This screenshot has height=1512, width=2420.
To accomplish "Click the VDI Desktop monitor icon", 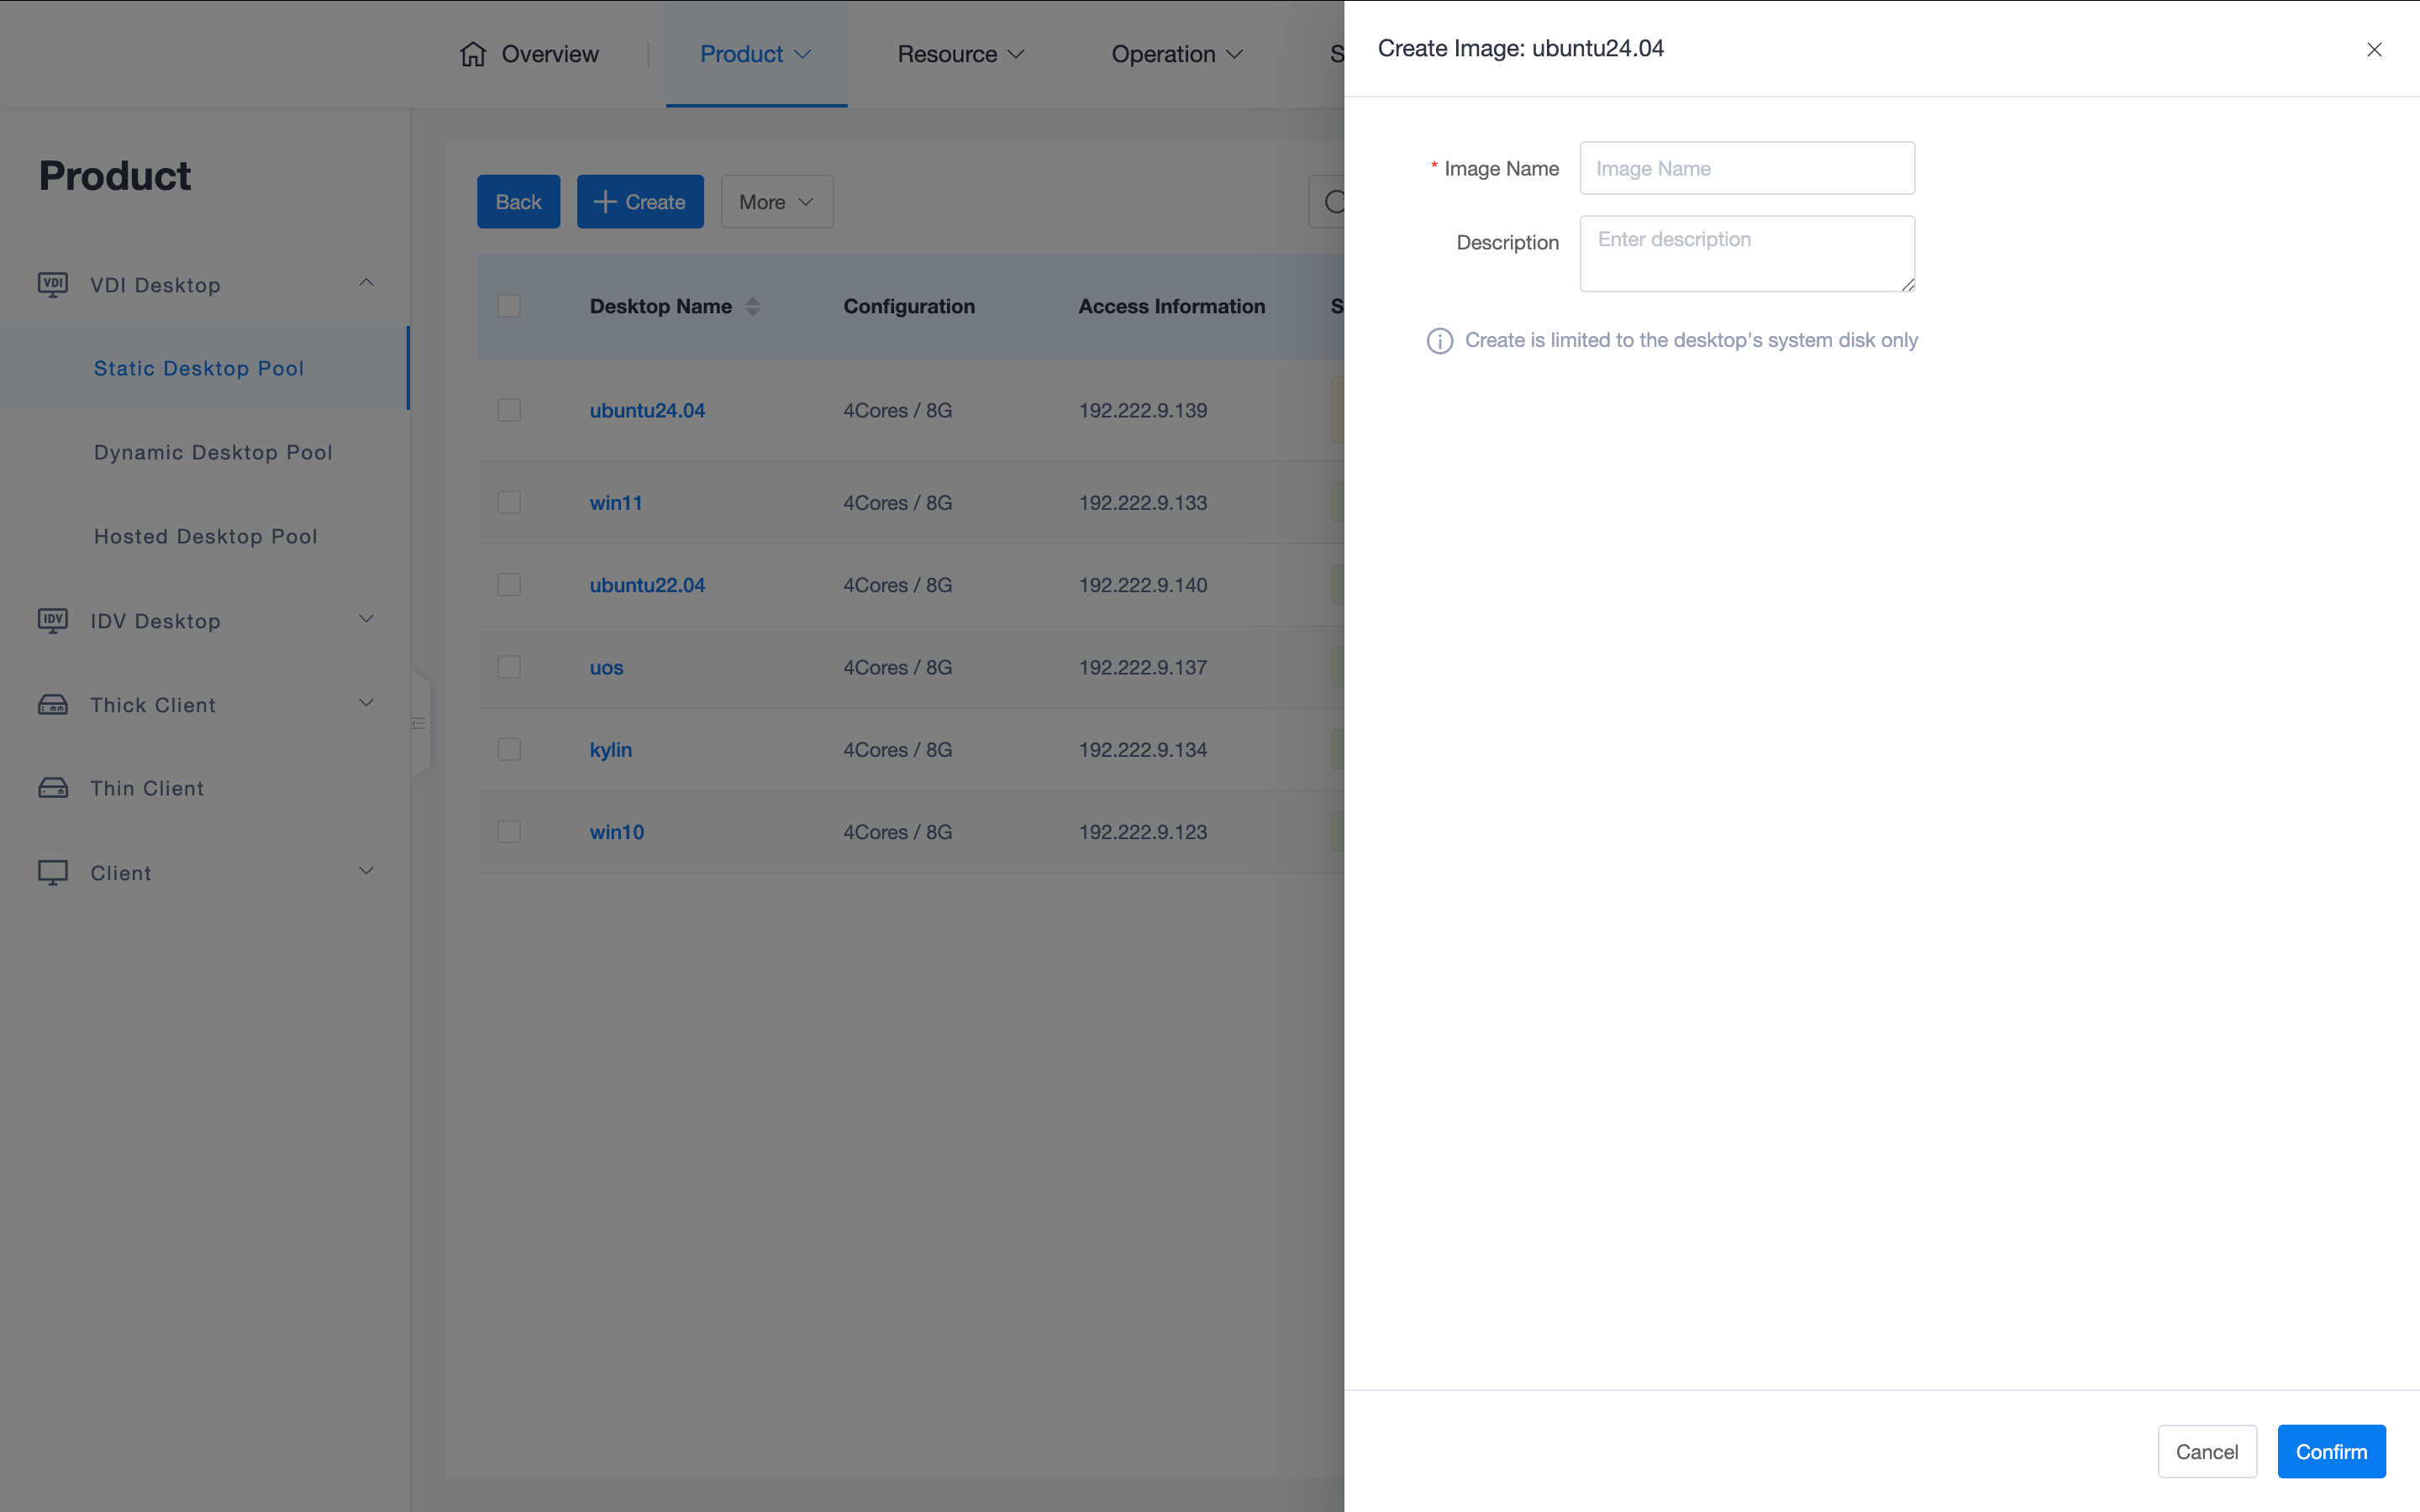I will click(53, 285).
